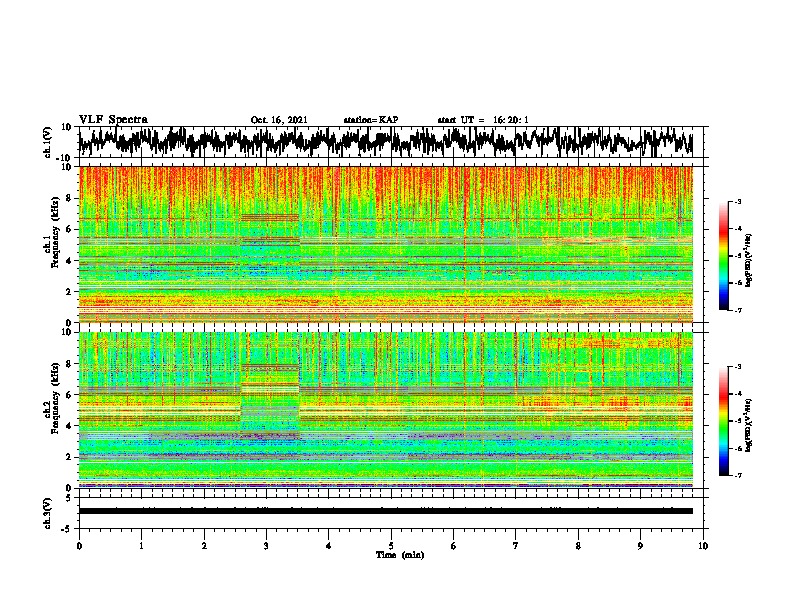Click the "VLF Spectra" plot title

(113, 119)
